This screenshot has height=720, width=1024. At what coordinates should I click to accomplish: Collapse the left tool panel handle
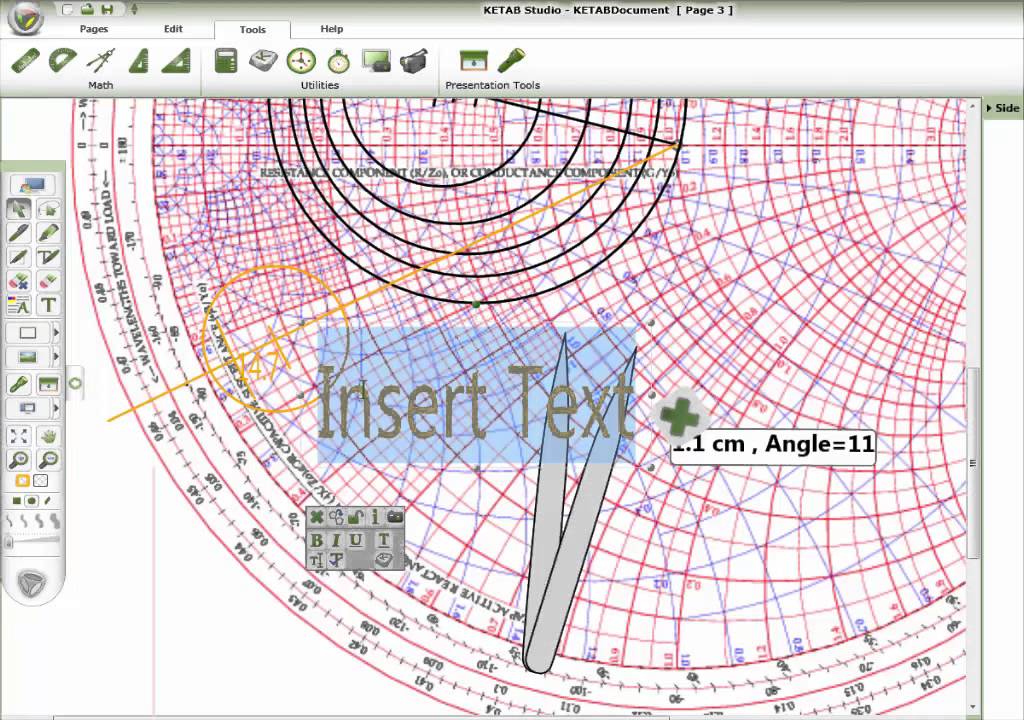point(75,383)
